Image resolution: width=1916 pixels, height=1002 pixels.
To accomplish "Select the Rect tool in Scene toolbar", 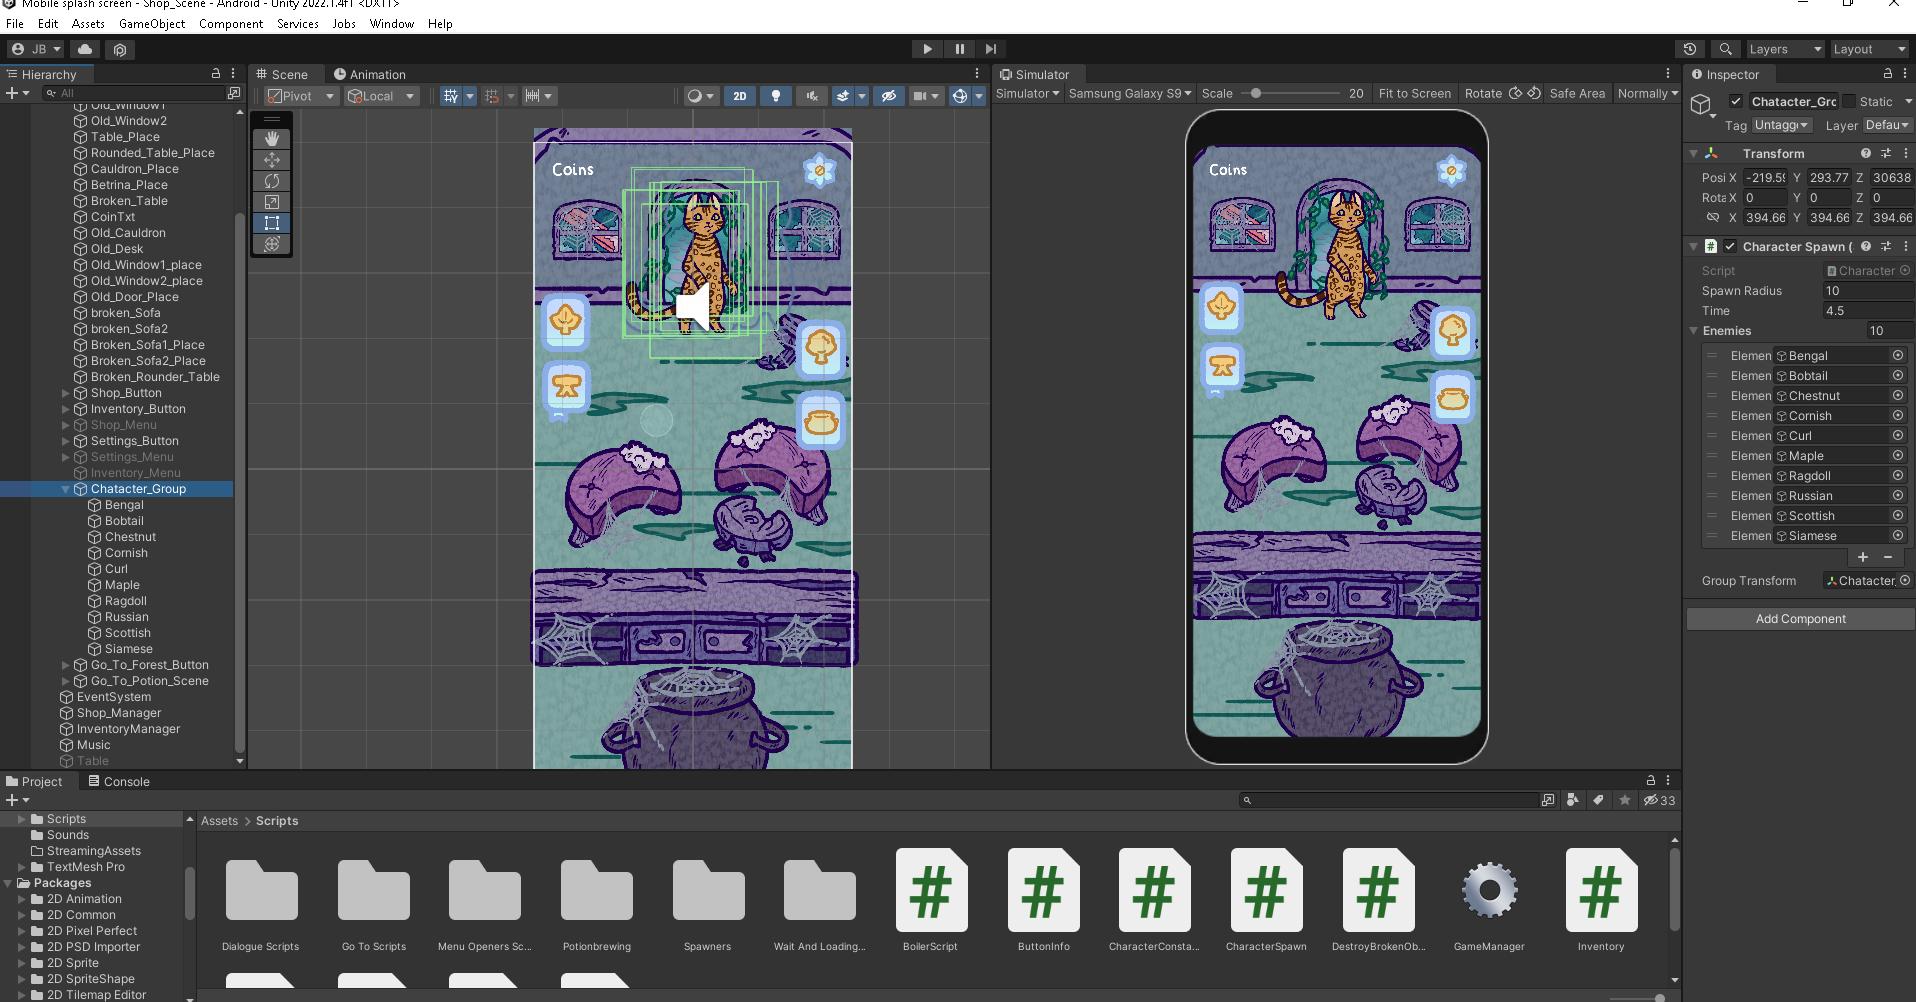I will 271,223.
